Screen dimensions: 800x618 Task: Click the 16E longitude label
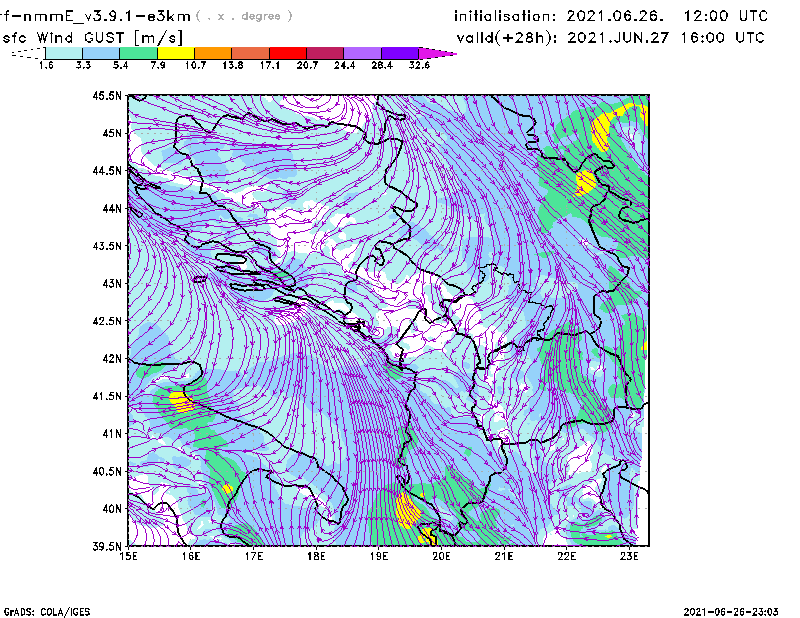191,556
